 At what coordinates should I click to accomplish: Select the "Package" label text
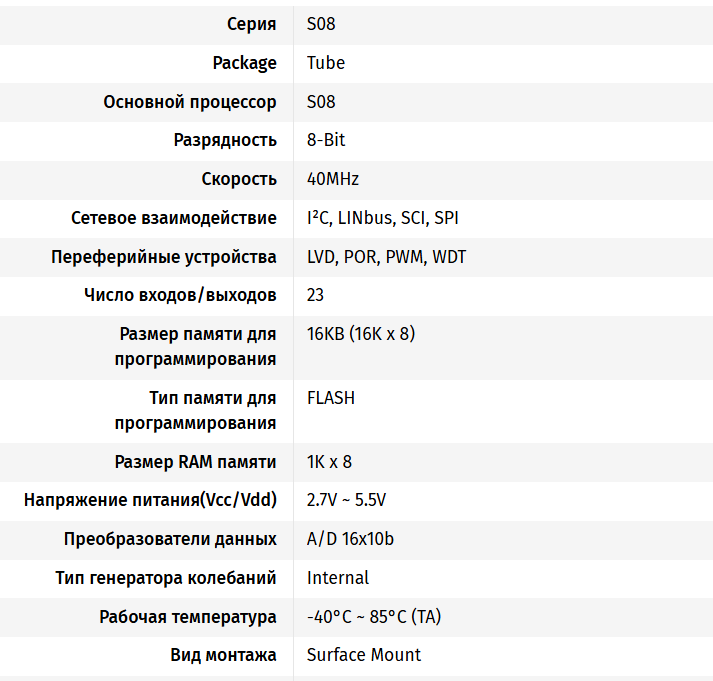point(244,63)
